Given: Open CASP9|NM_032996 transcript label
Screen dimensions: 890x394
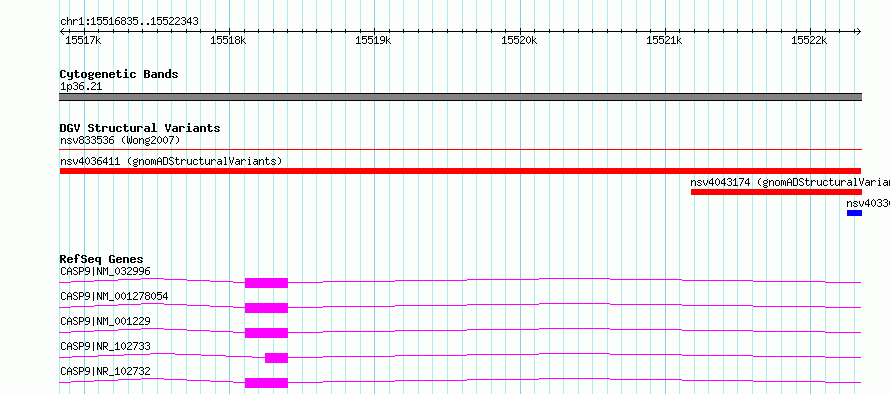Looking at the screenshot, I should [106, 271].
